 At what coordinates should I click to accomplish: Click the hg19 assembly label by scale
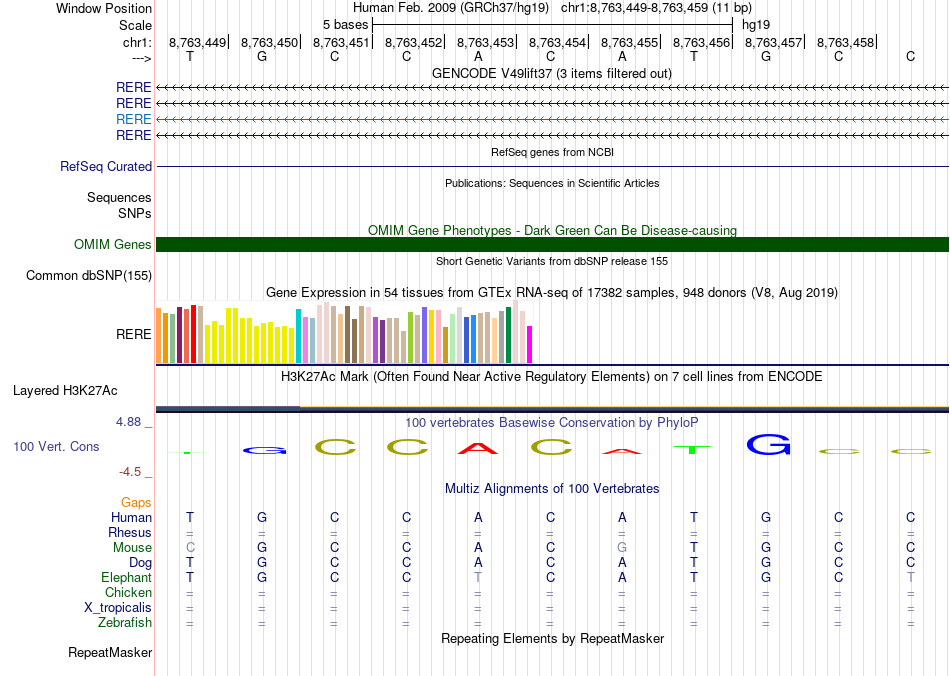[756, 25]
